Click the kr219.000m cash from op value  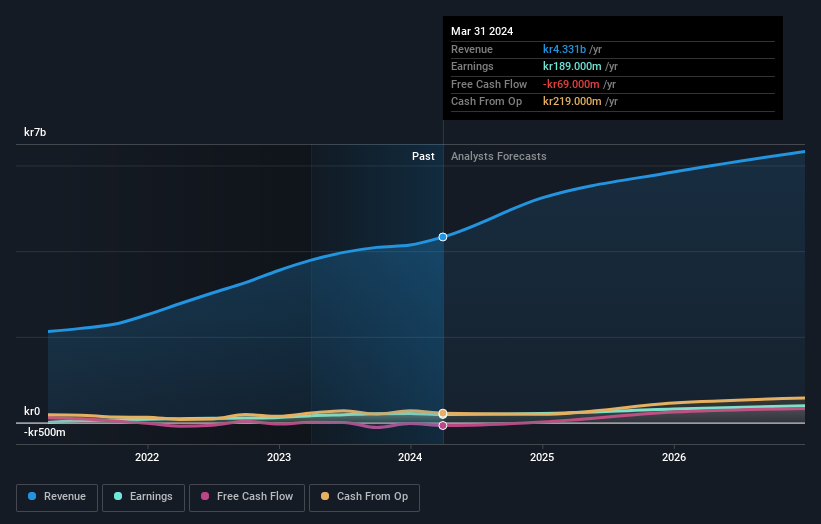[572, 102]
